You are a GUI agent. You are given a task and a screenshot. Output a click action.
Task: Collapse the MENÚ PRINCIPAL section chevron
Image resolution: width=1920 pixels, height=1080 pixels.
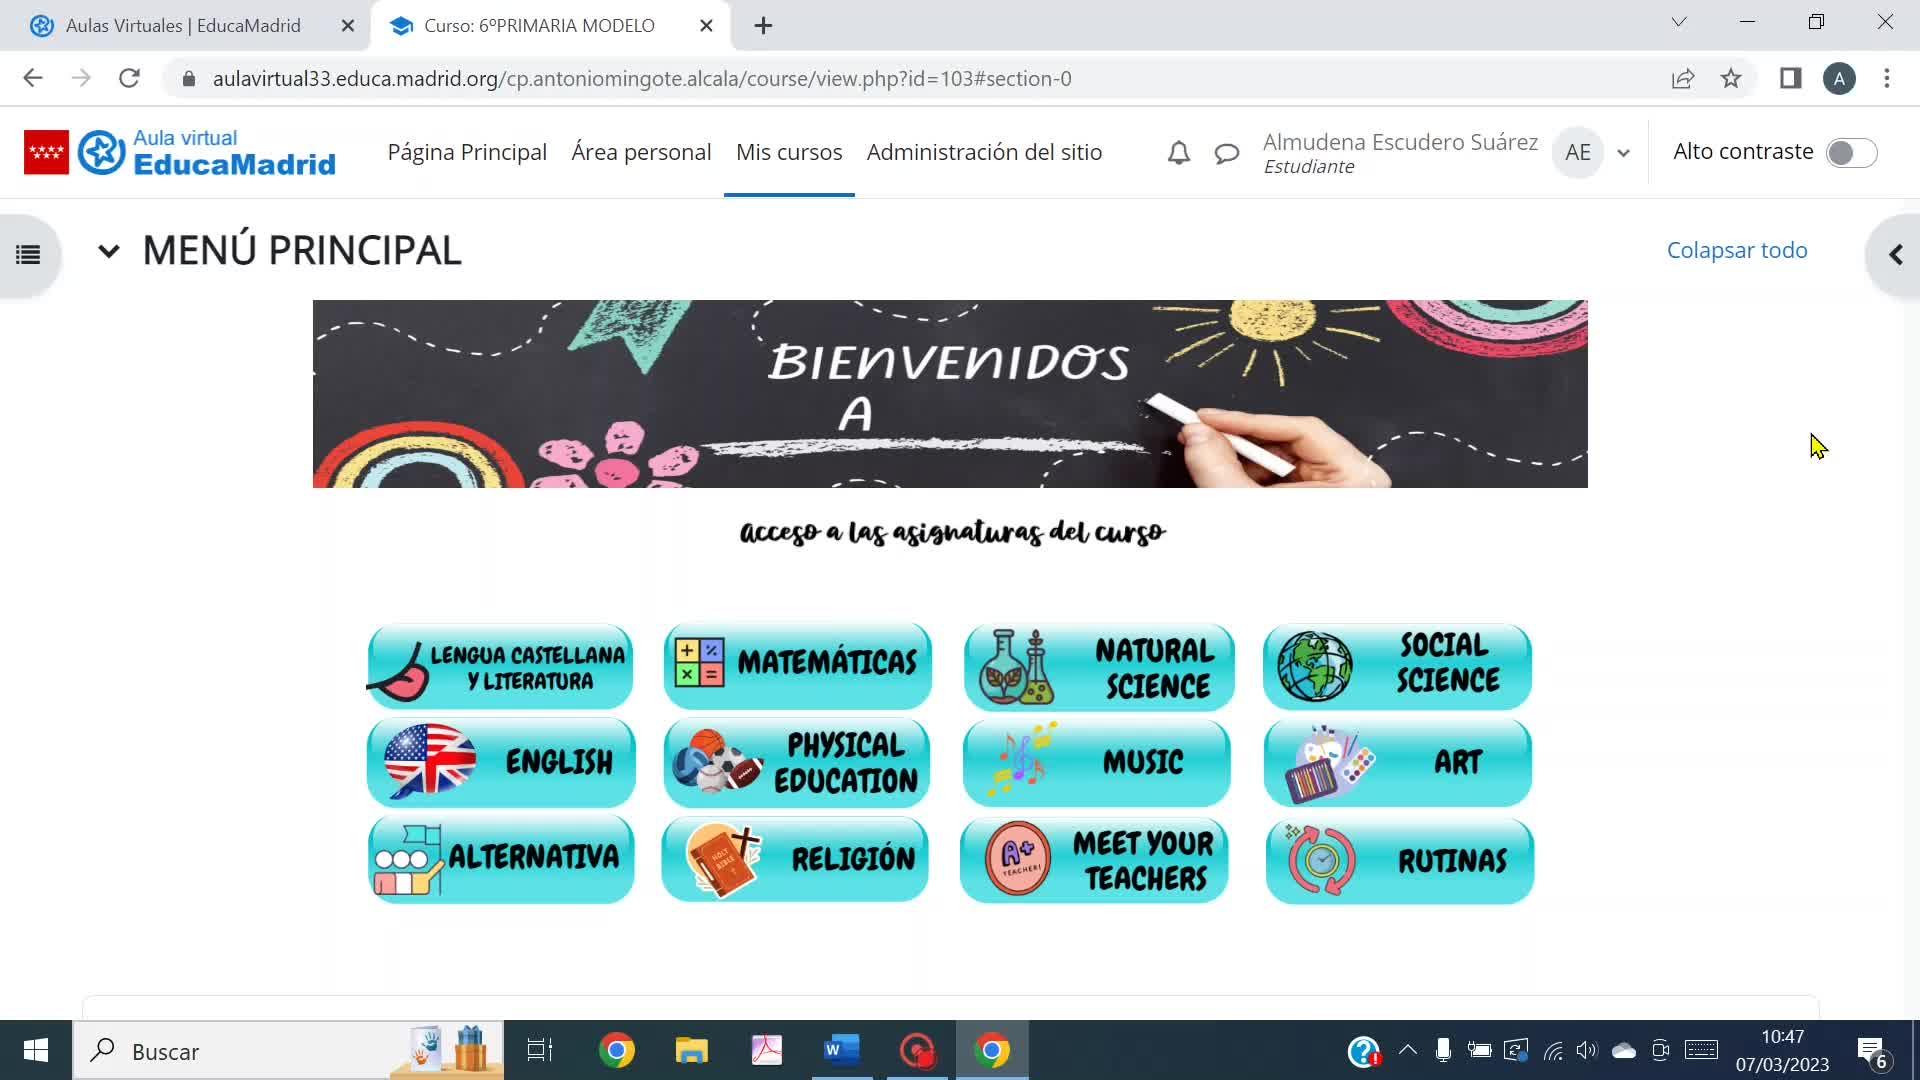point(109,251)
